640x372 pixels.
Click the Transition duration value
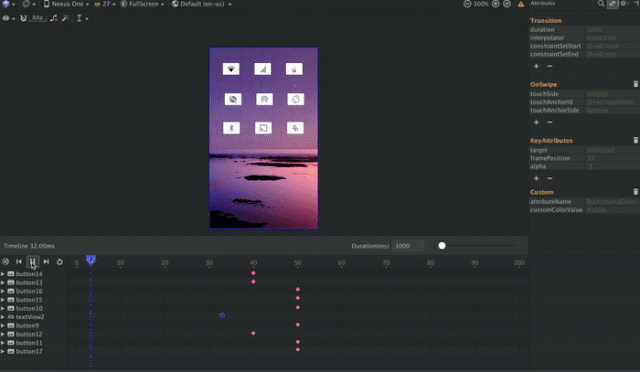(x=612, y=29)
